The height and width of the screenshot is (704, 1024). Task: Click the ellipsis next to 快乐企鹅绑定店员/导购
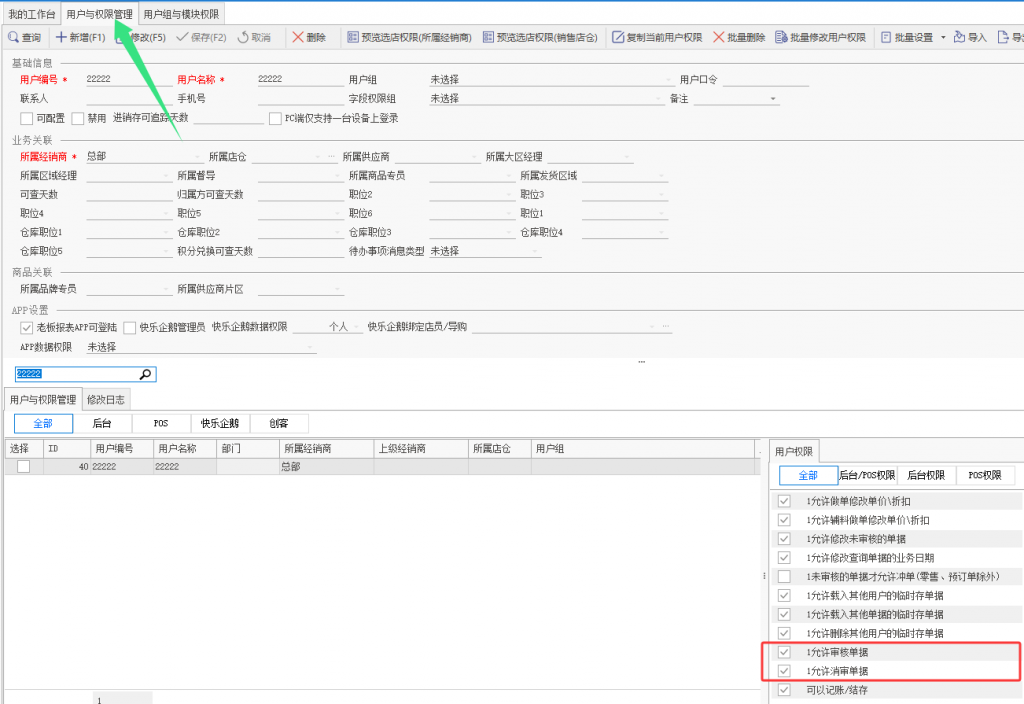pos(665,327)
